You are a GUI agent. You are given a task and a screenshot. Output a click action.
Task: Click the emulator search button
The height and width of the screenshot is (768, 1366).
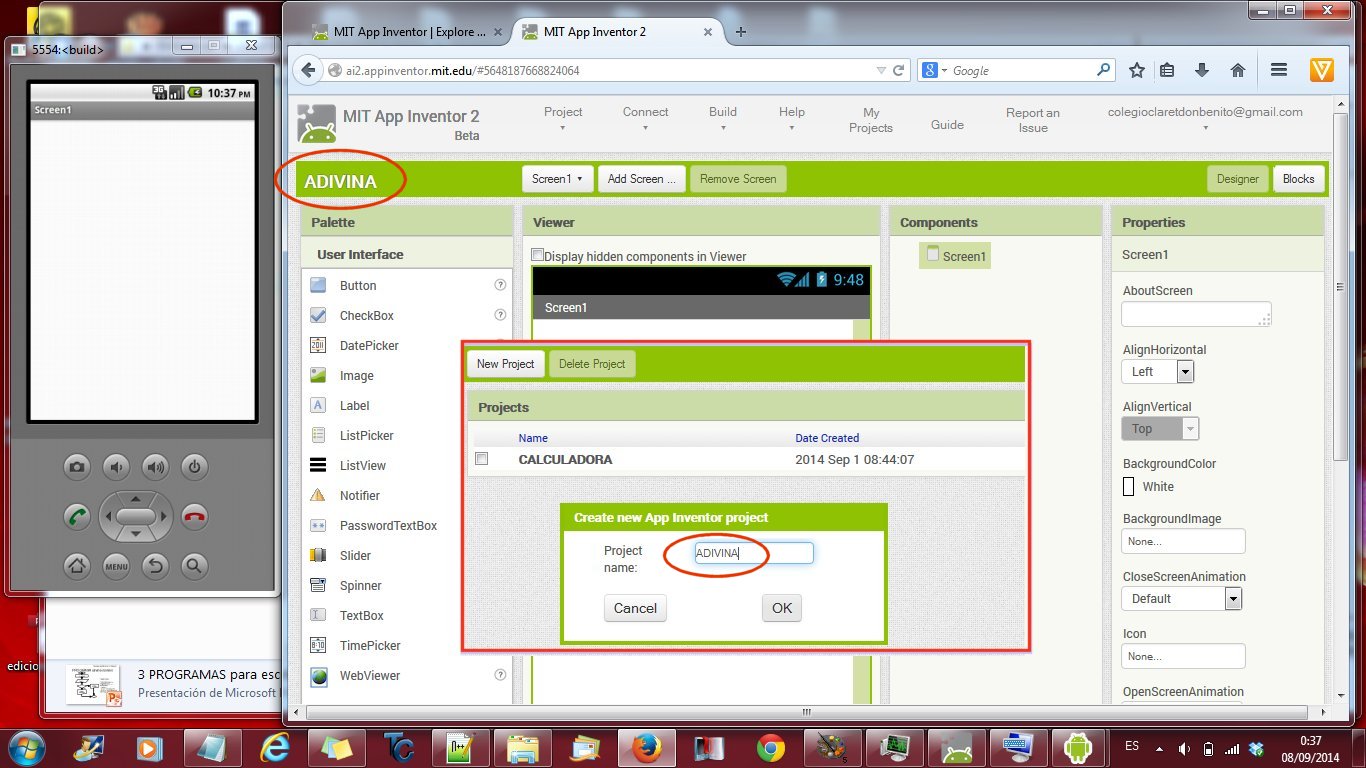click(194, 566)
